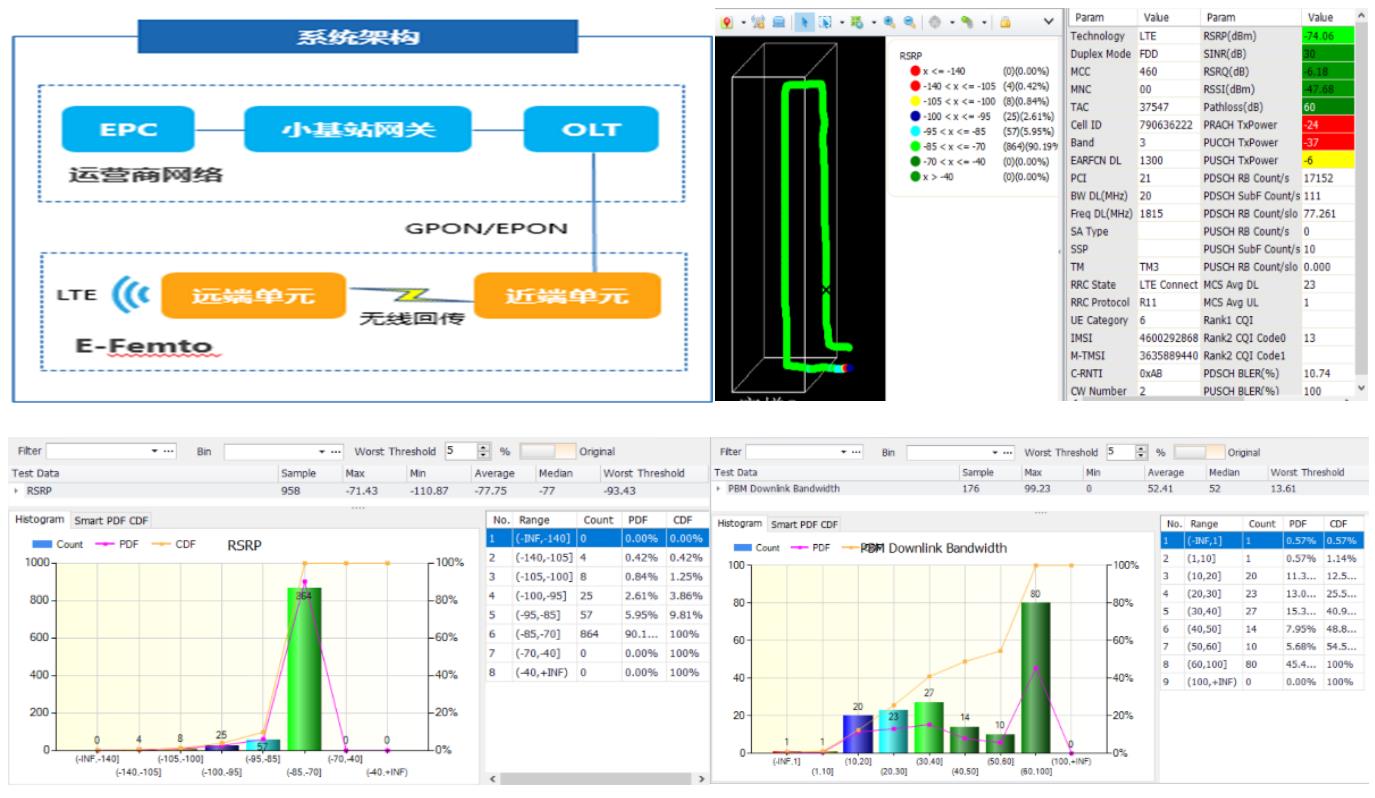
Task: Click the yellow lock icon
Action: pyautogui.click(x=1004, y=21)
